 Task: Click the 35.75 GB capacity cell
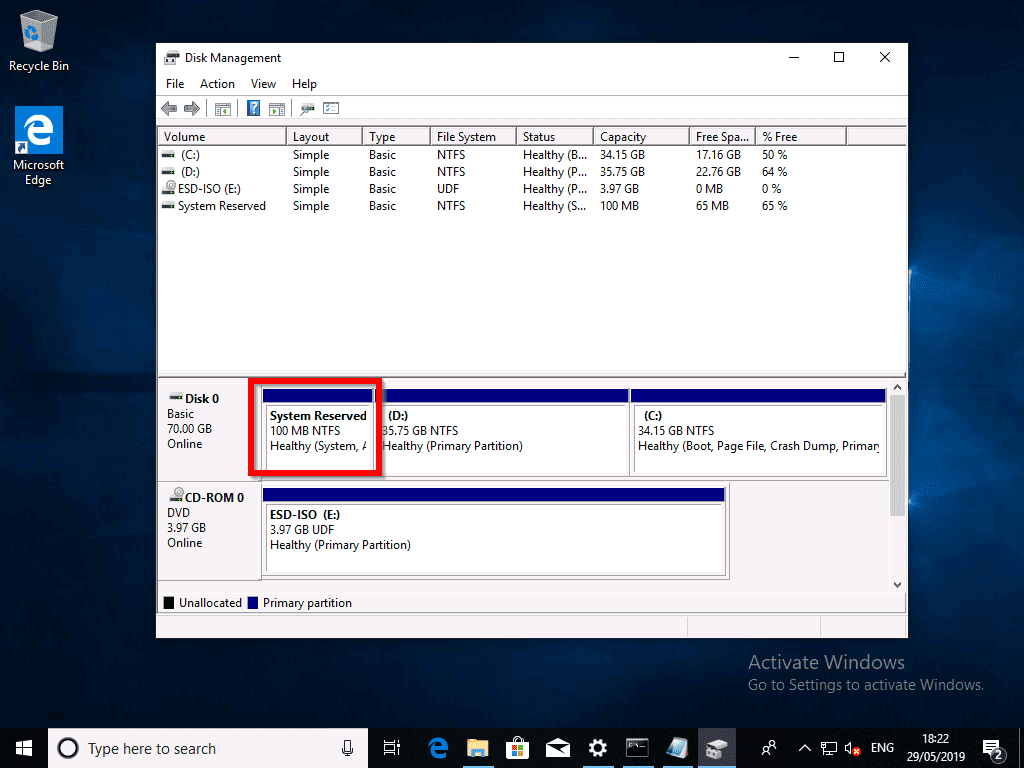pos(622,172)
